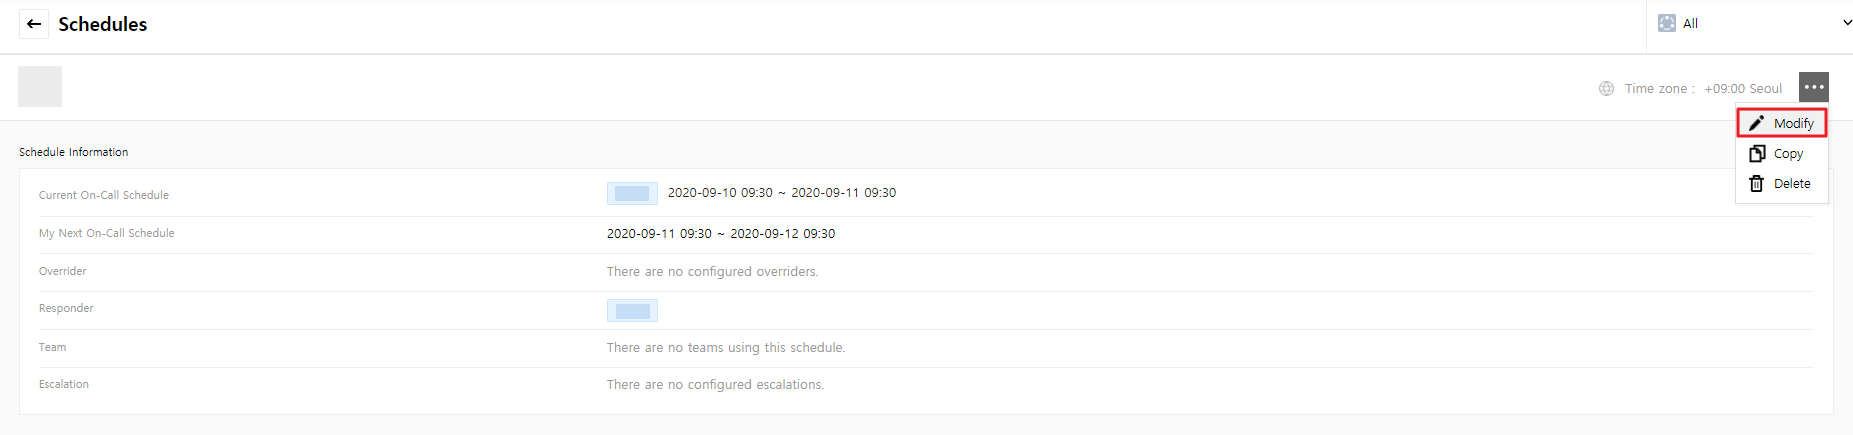Click the trash can icon for Delete
1853x435 pixels.
pyautogui.click(x=1757, y=183)
